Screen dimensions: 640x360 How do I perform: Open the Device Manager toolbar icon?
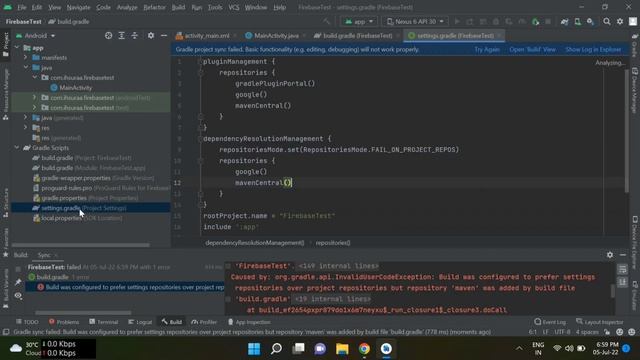pos(578,21)
